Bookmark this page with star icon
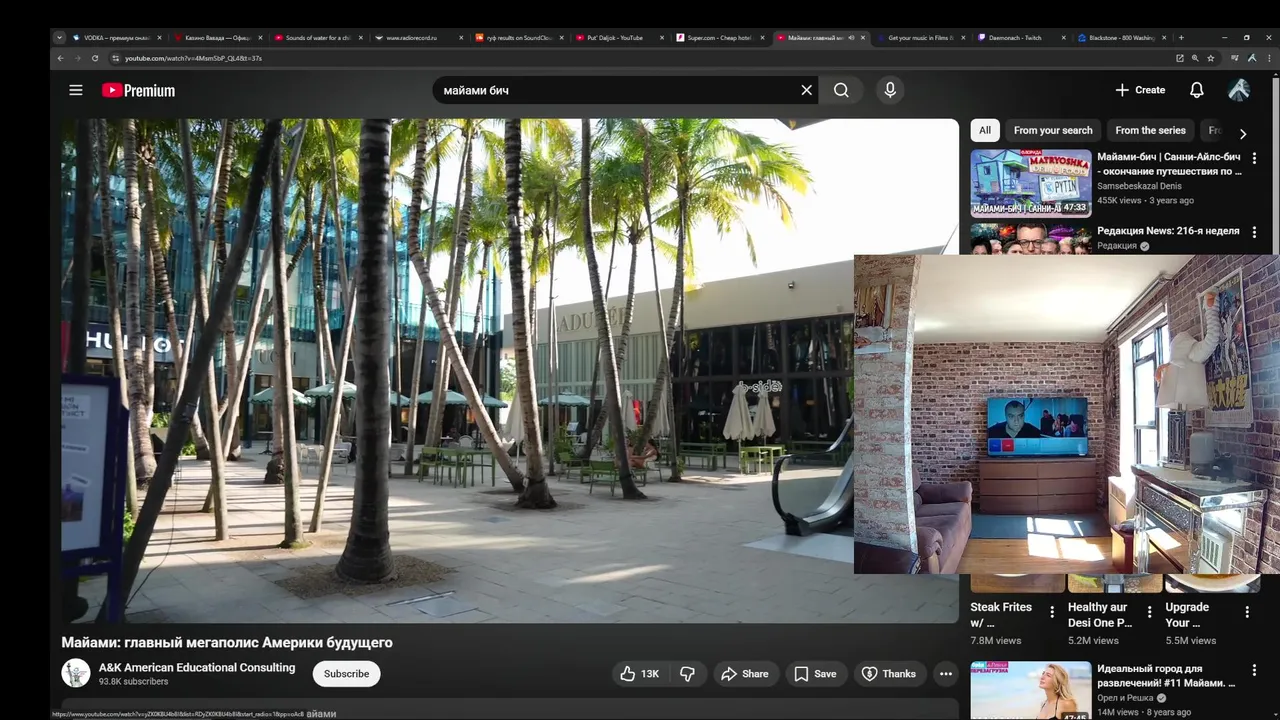 click(1210, 58)
